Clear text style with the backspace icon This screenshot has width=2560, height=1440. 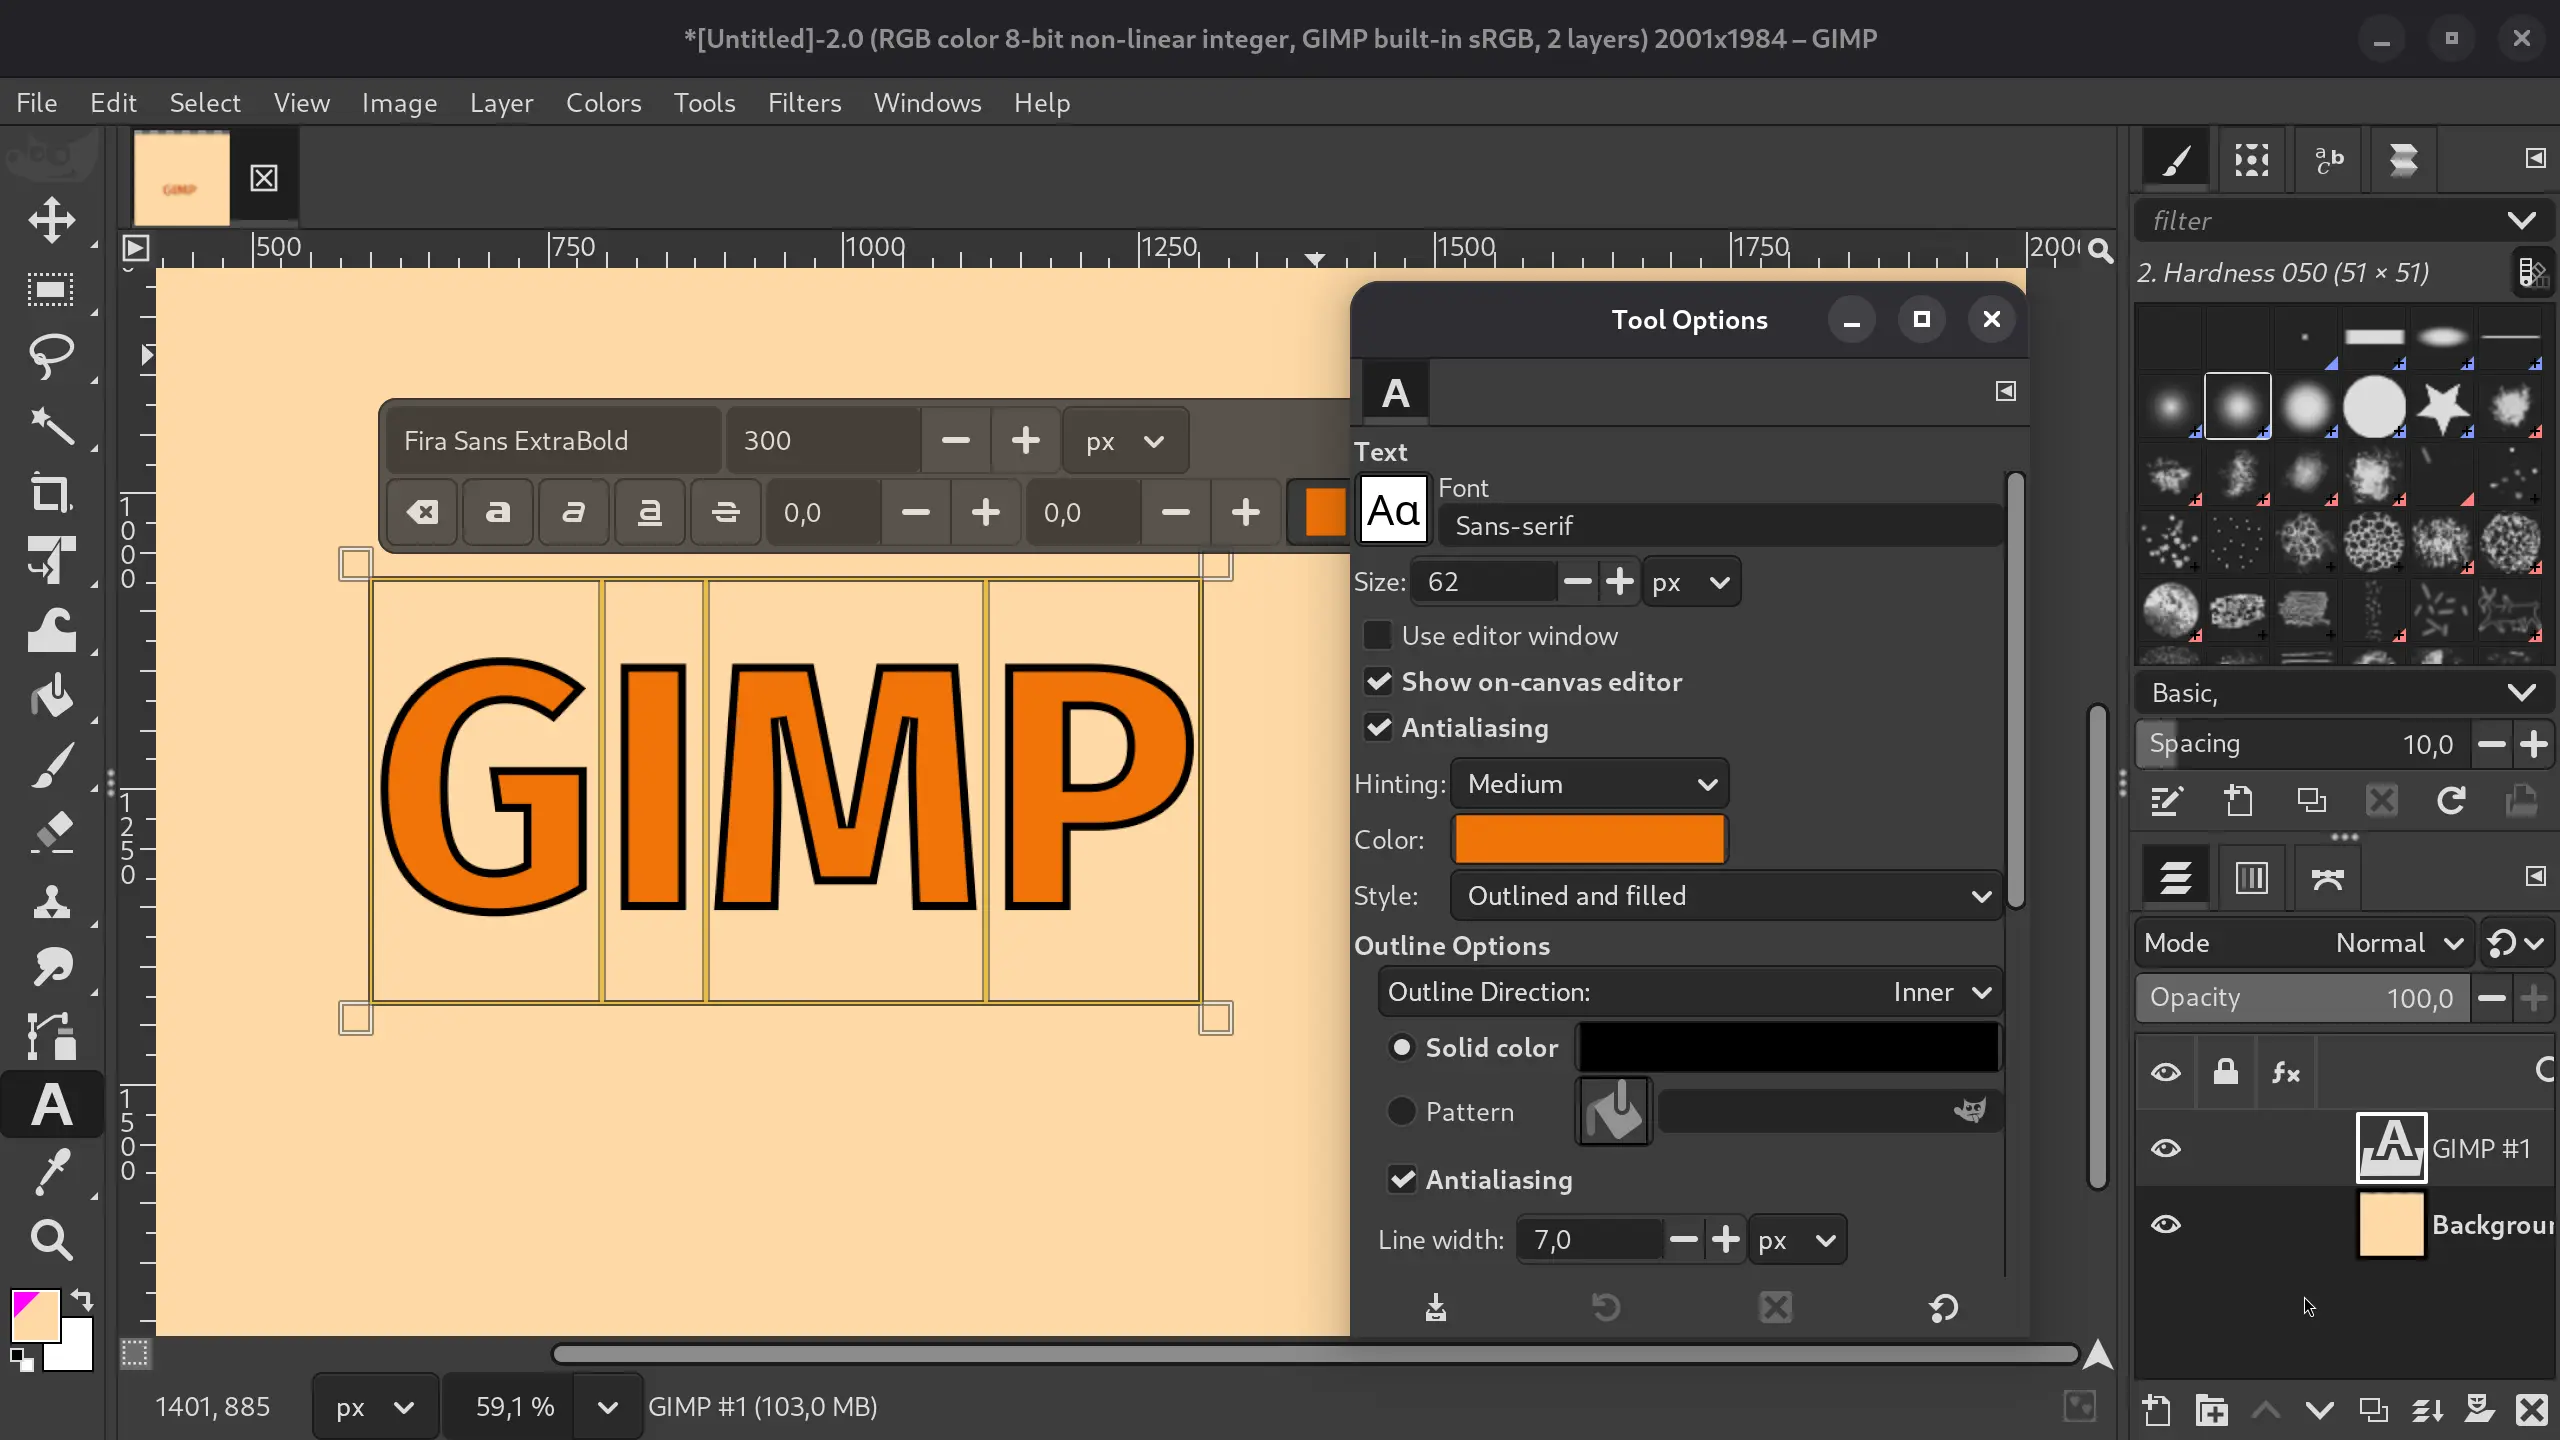(422, 513)
